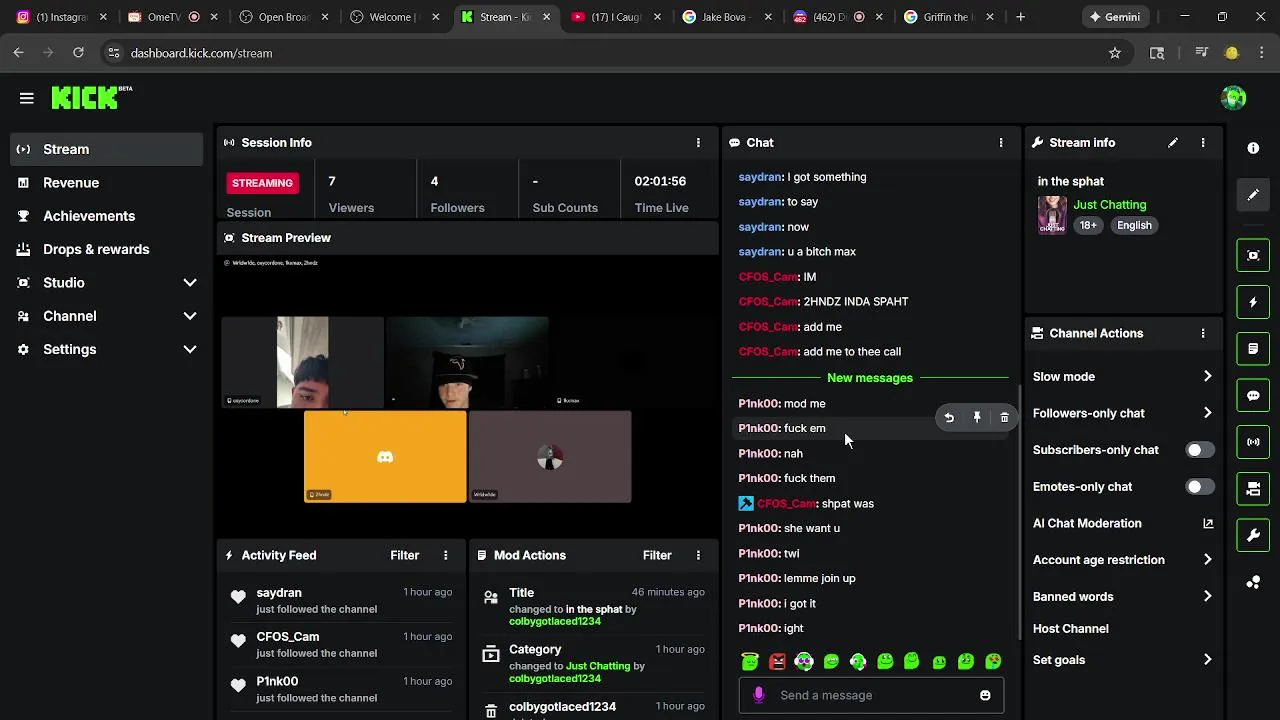Select Stream in the sidebar
This screenshot has height=720, width=1280.
(107, 149)
